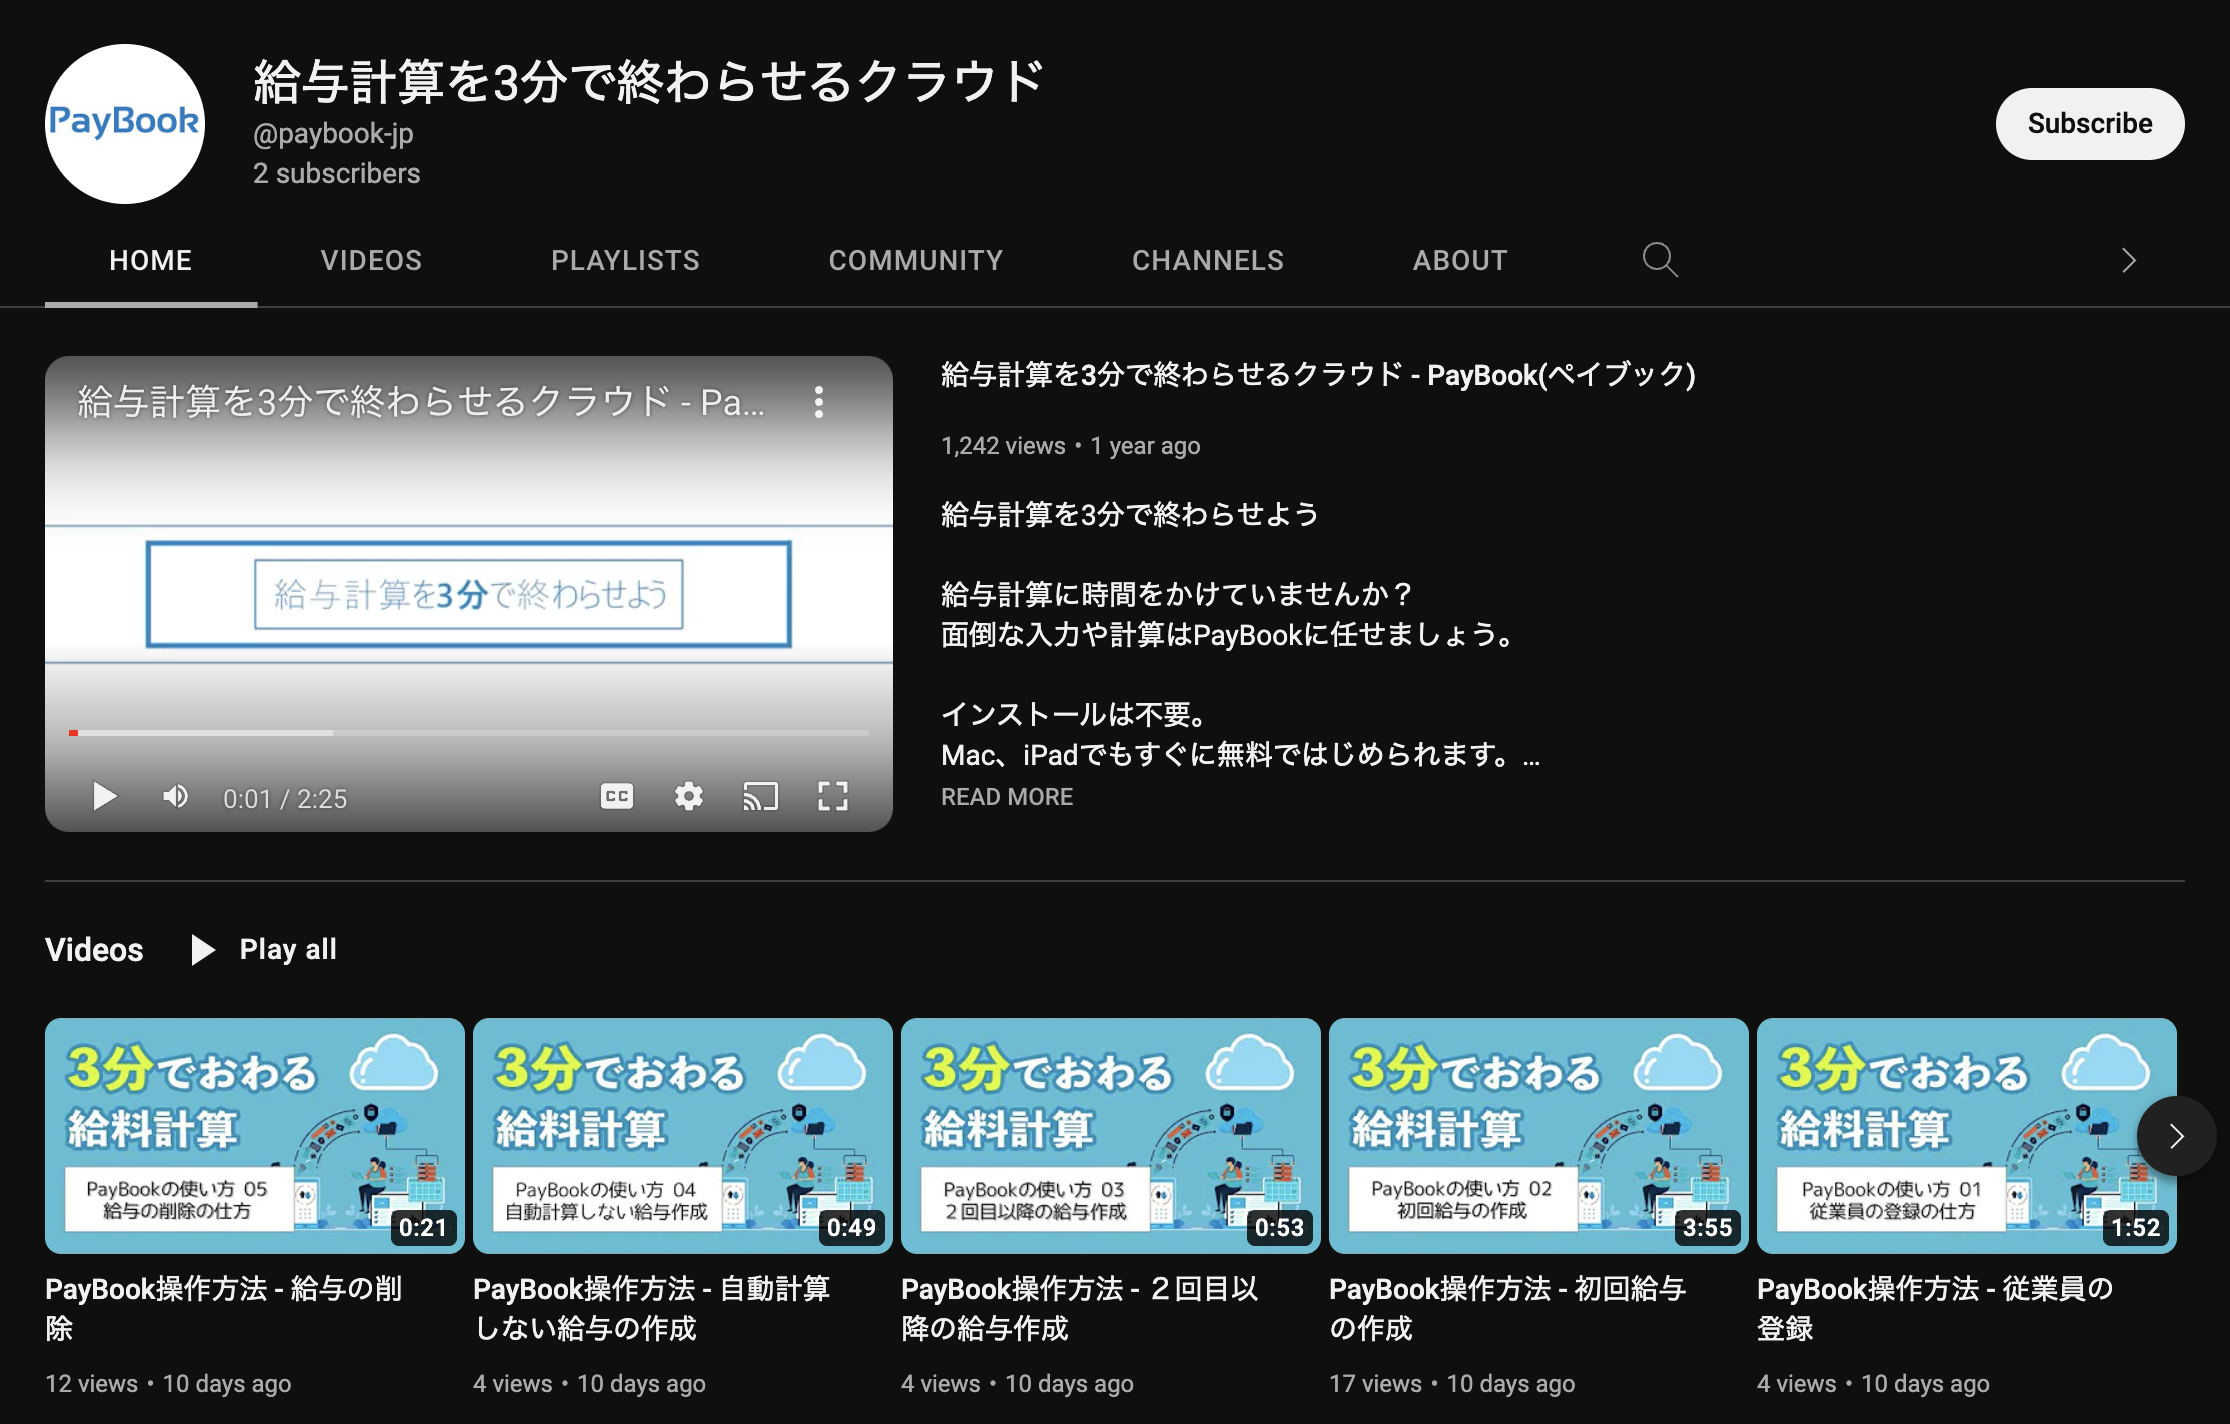2230x1424 pixels.
Task: Click the Subscribe button
Action: (x=2090, y=124)
